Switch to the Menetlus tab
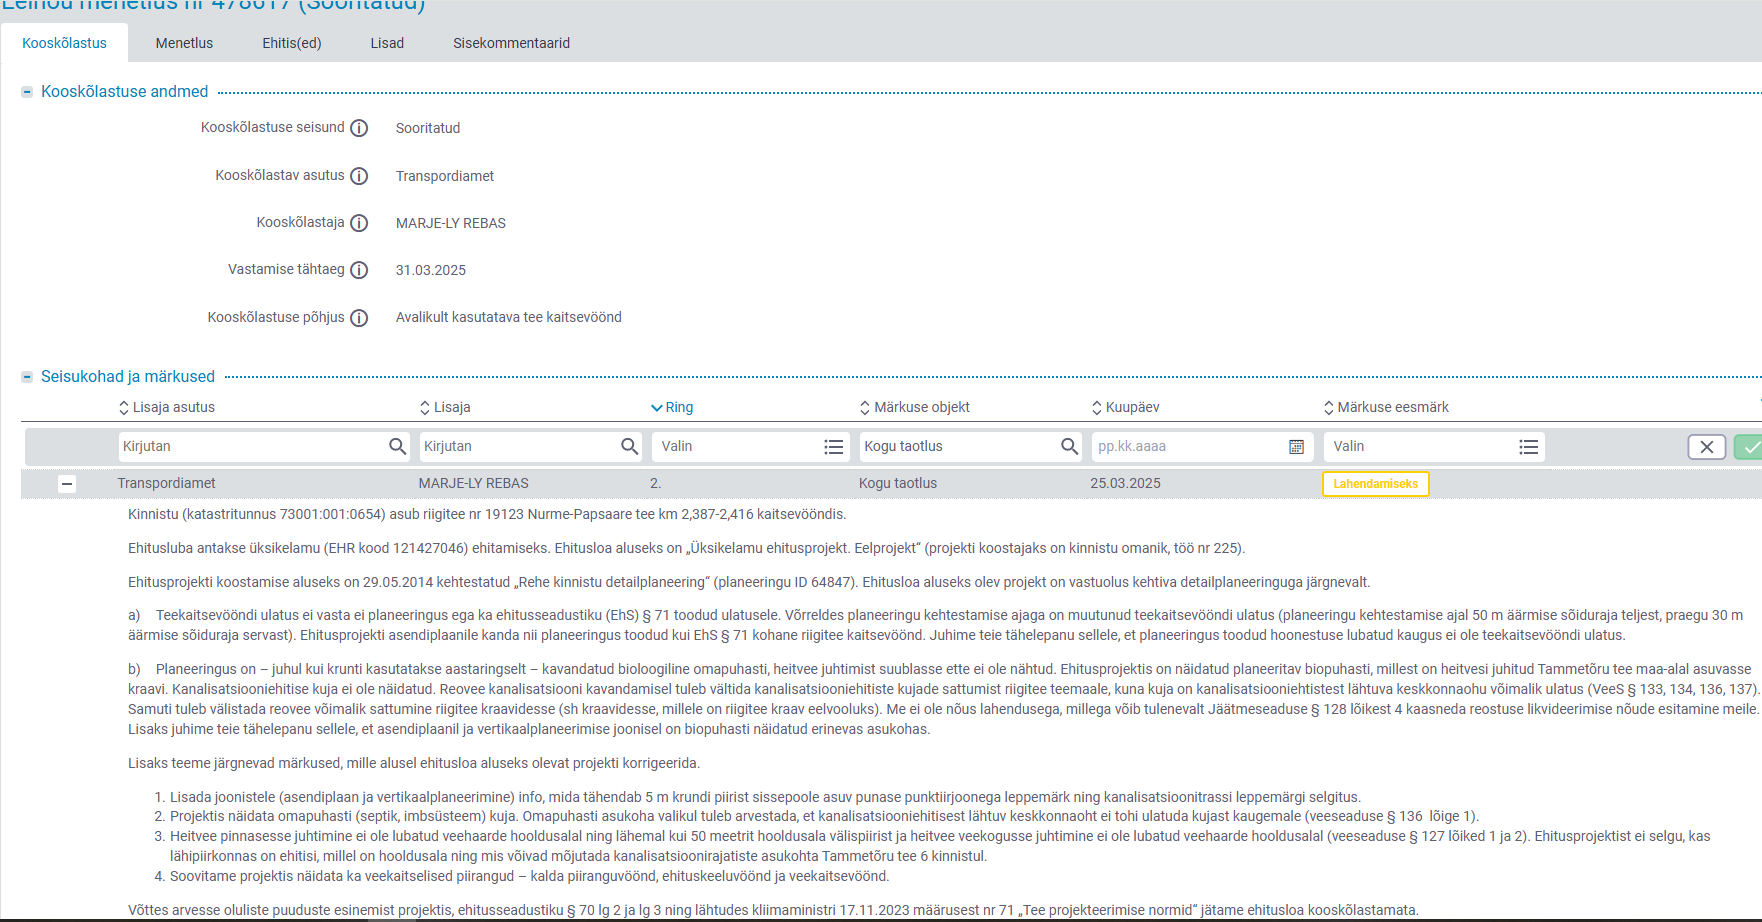The height and width of the screenshot is (922, 1762). 184,43
